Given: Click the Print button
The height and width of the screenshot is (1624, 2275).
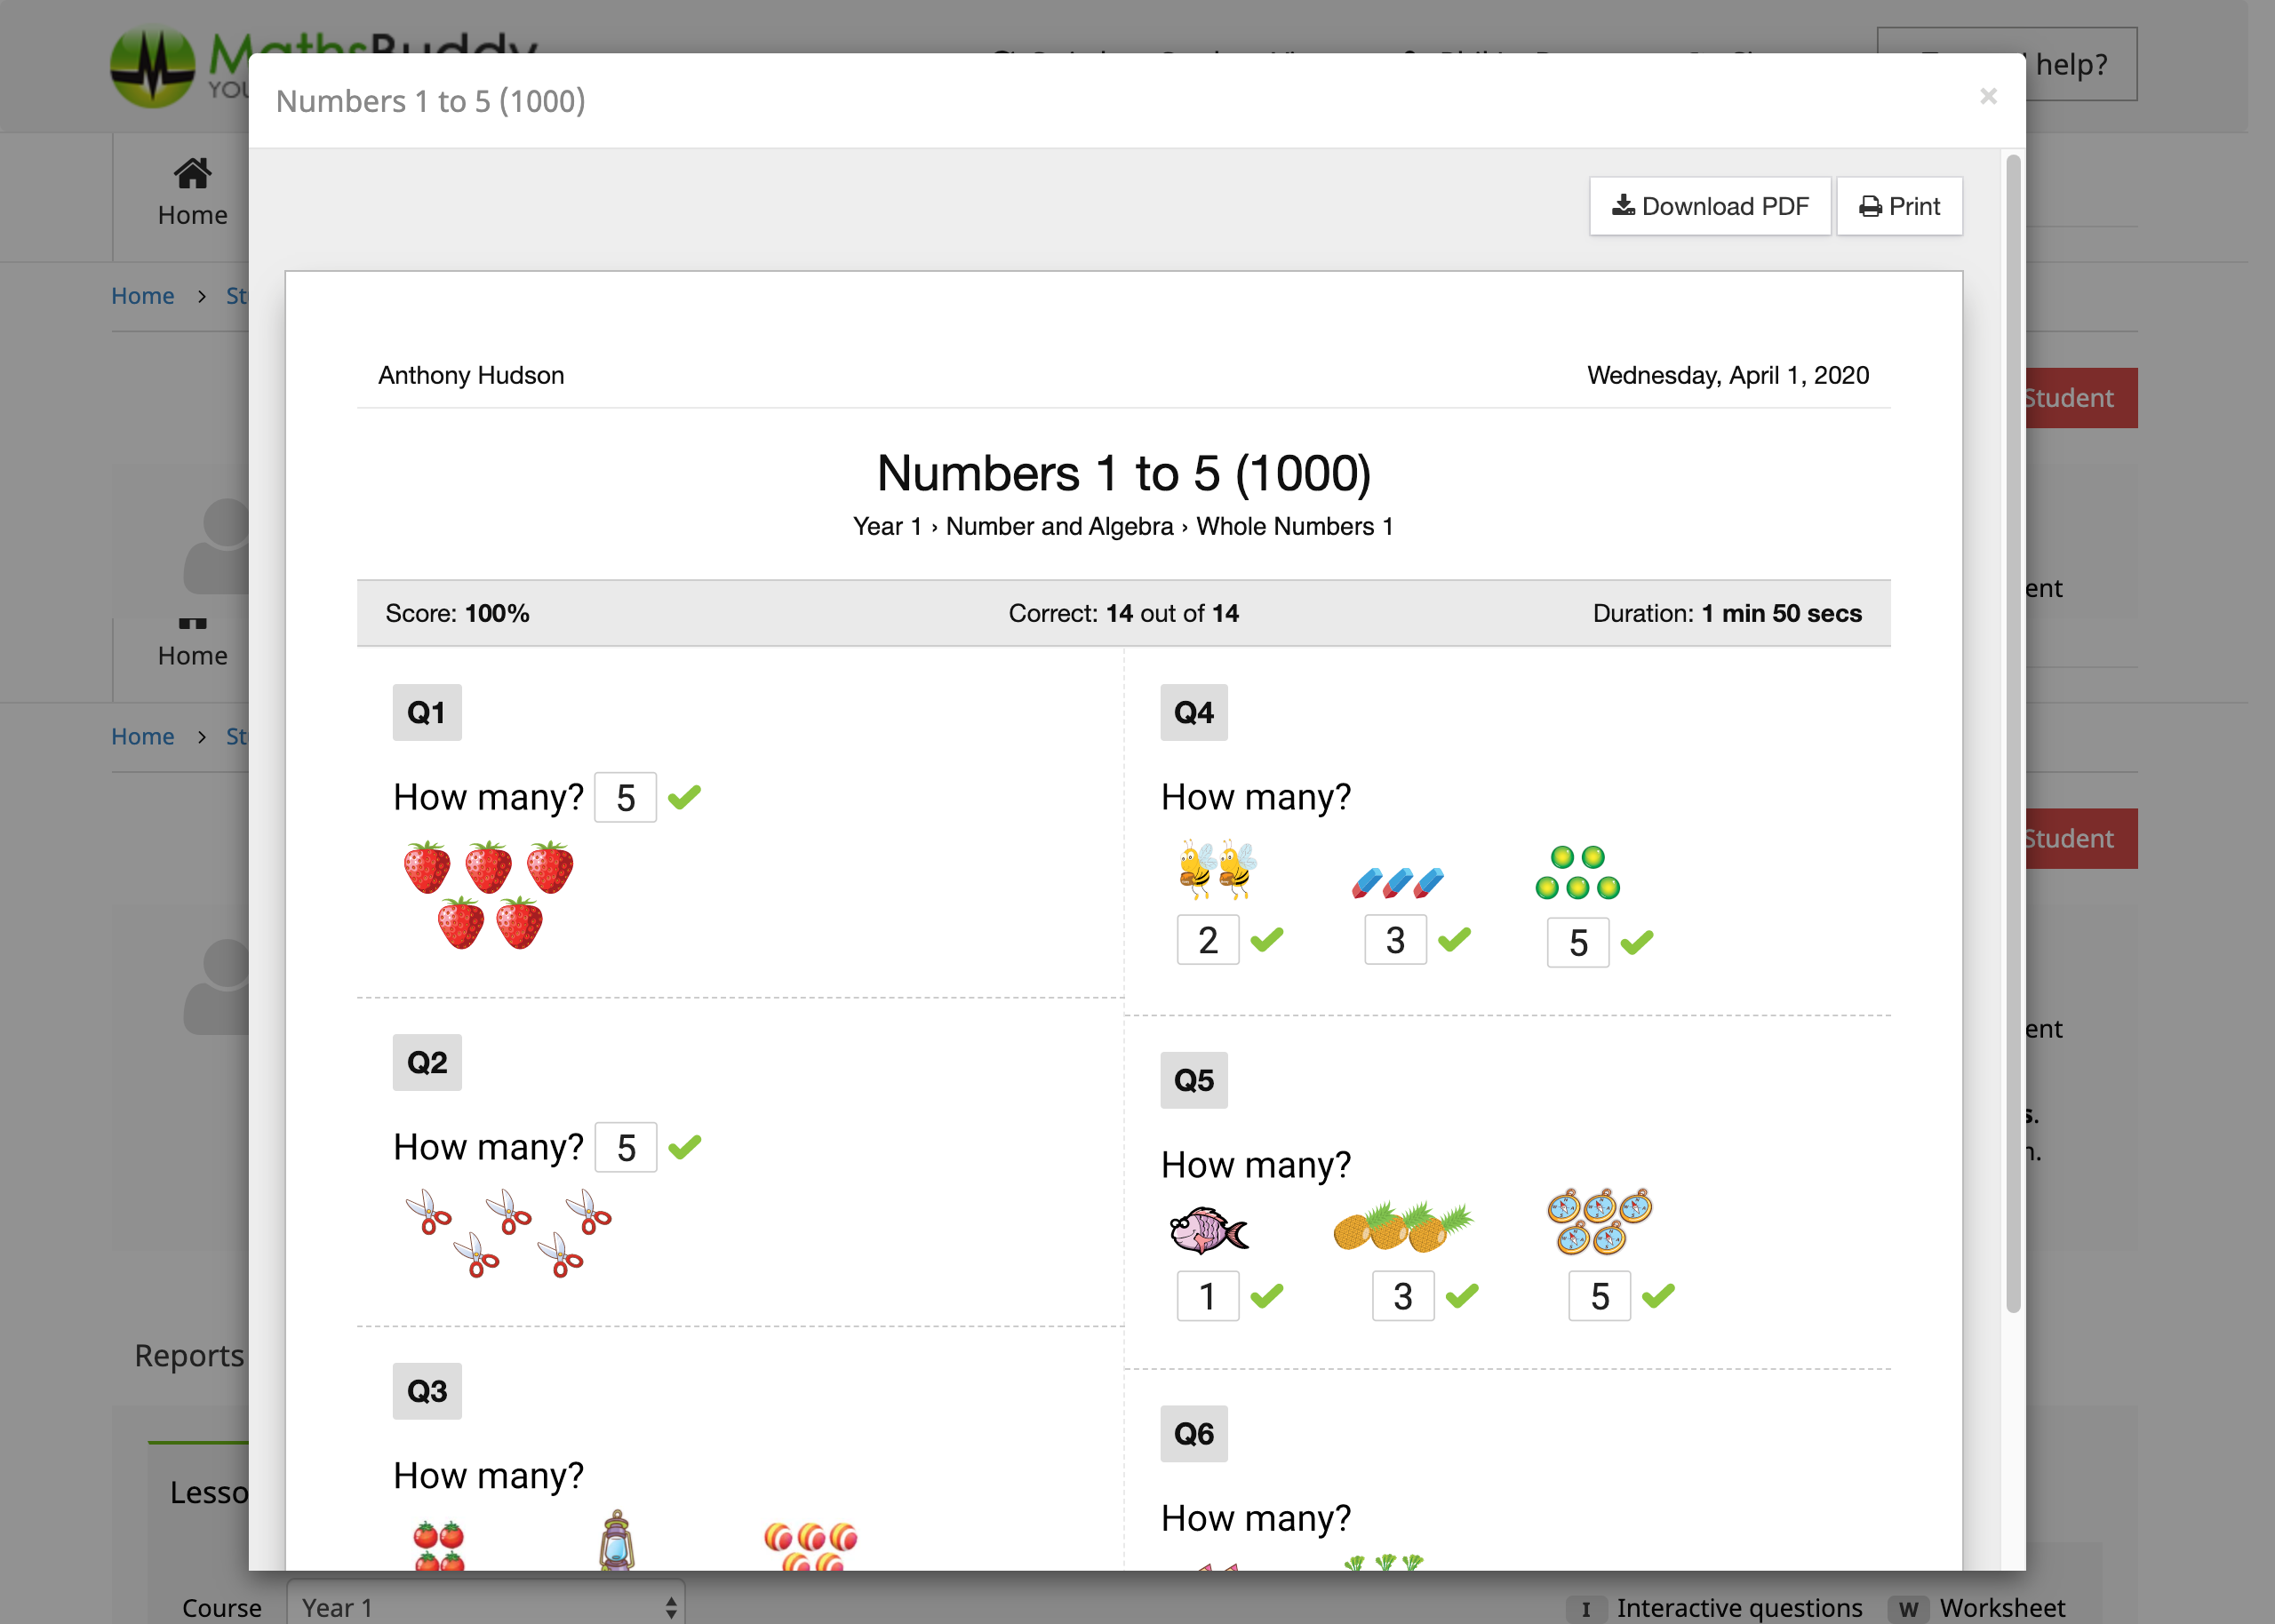Looking at the screenshot, I should pos(1899,206).
